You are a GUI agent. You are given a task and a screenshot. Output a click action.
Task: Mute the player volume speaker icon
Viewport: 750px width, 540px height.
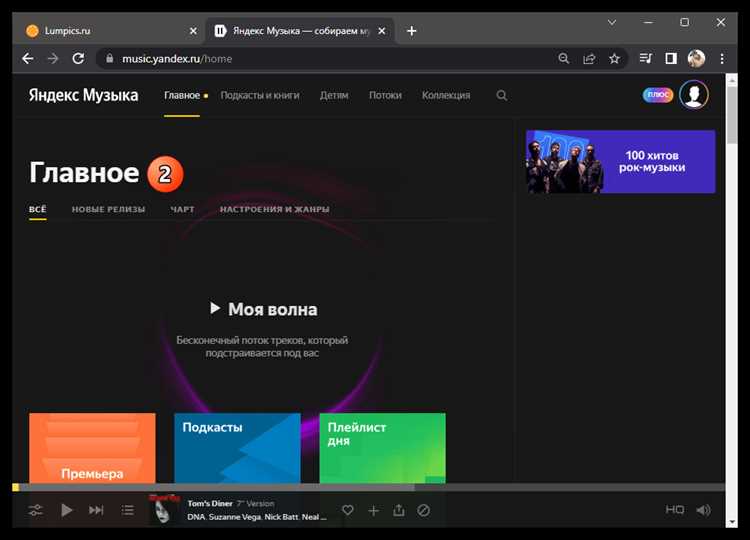coord(703,510)
